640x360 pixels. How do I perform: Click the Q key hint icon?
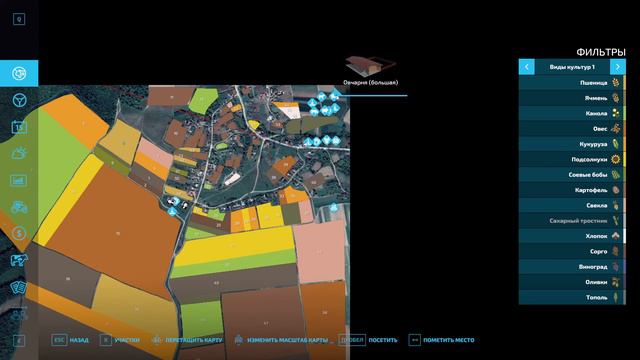19,19
